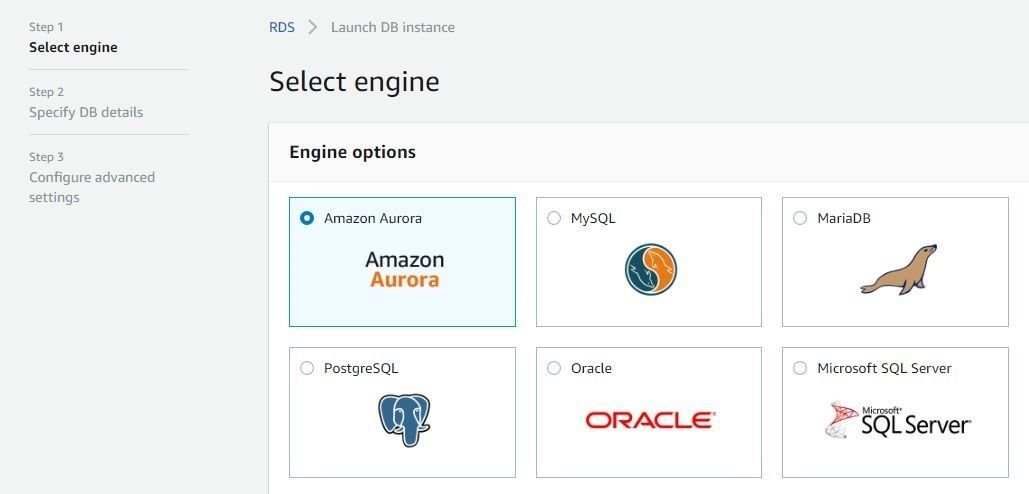Click the Microsoft SQL Server logo
The image size is (1029, 494).
898,420
